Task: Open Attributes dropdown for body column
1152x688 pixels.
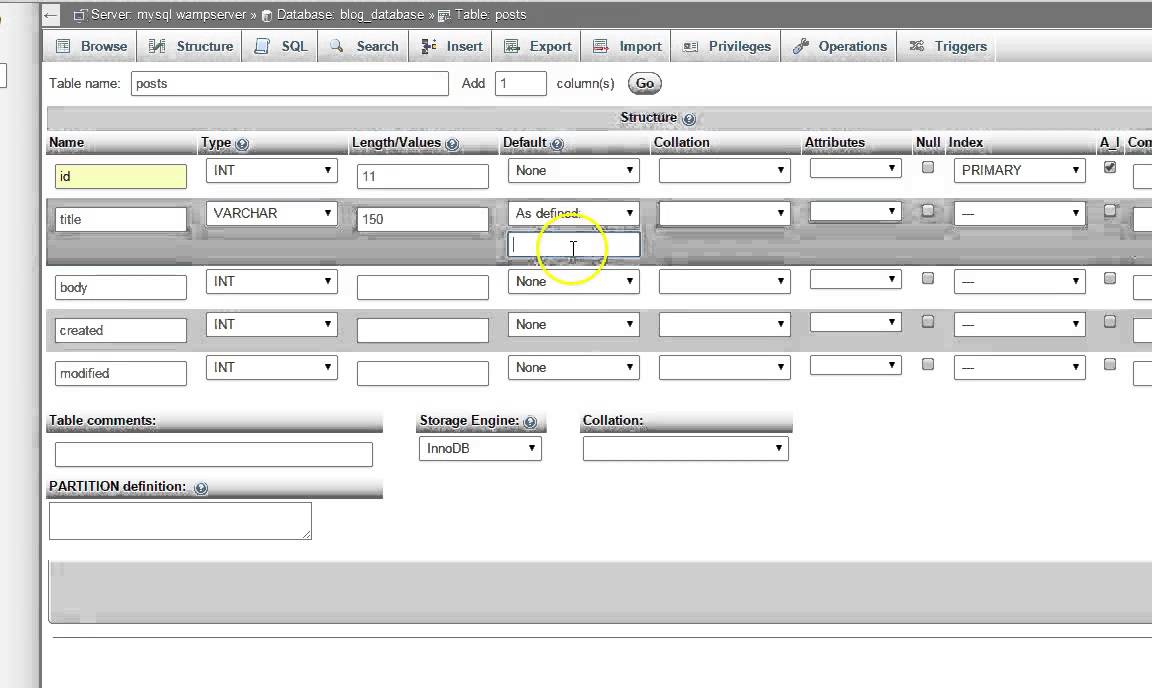Action: pos(855,279)
